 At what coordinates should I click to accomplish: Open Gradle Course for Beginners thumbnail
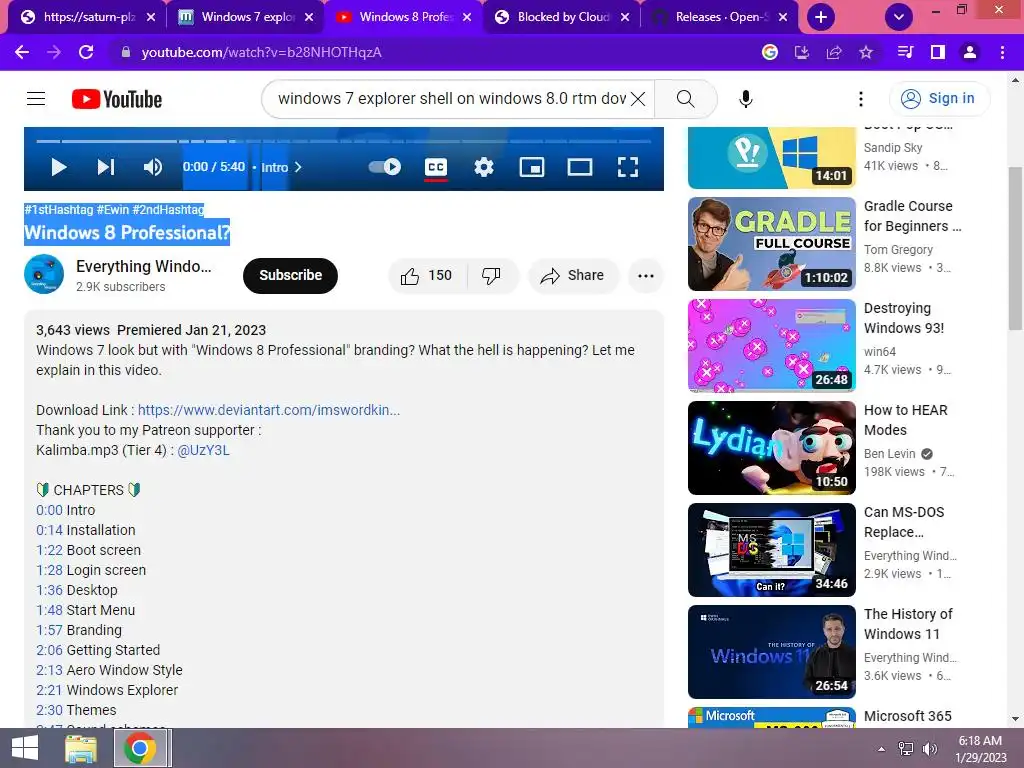772,244
